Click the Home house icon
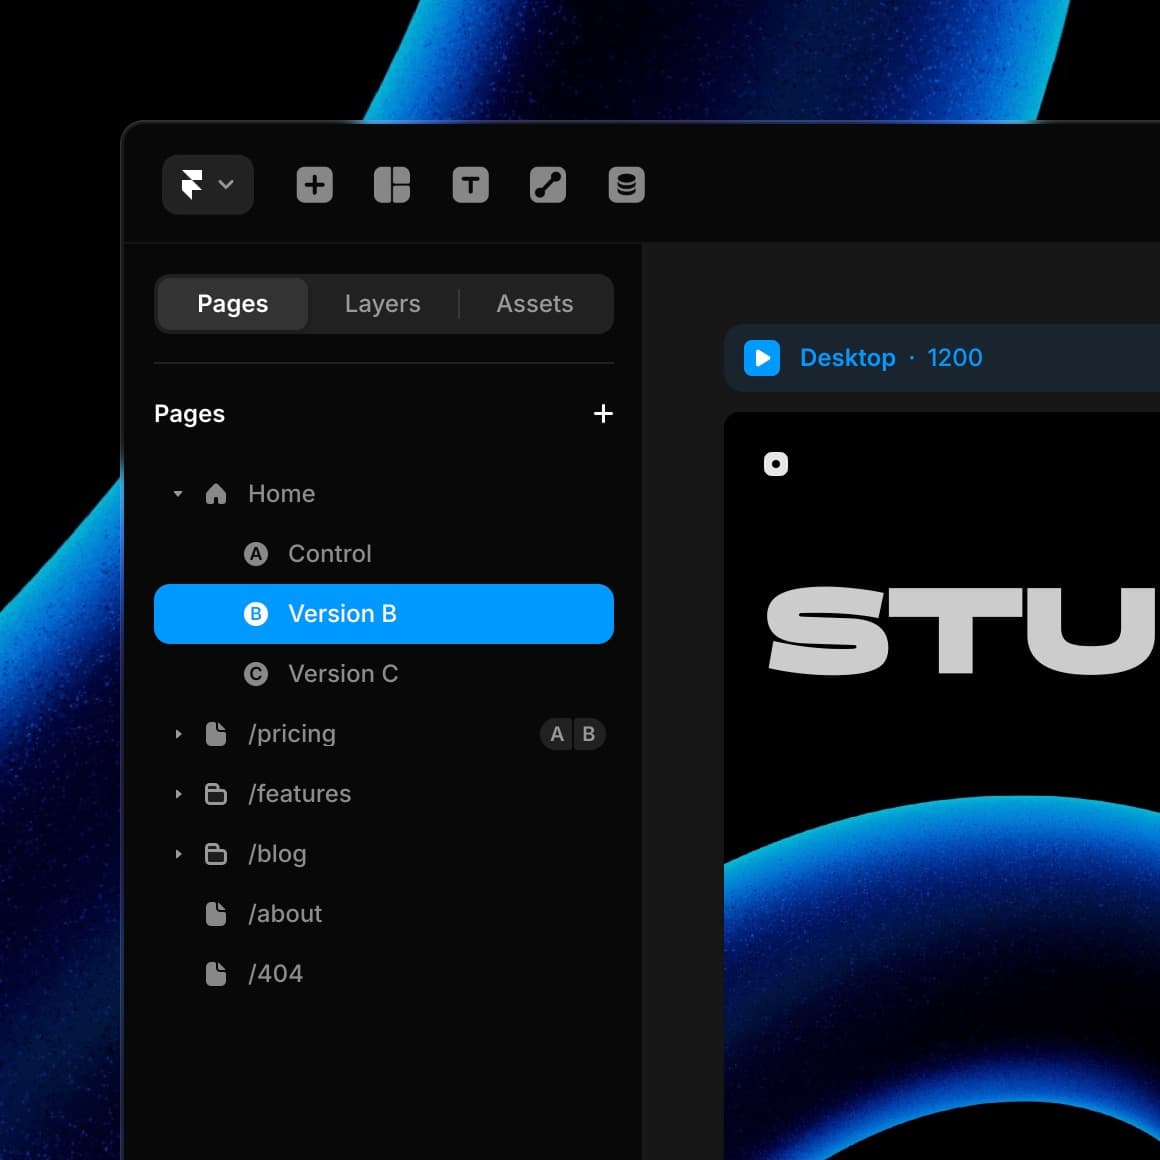The height and width of the screenshot is (1160, 1160). [216, 493]
